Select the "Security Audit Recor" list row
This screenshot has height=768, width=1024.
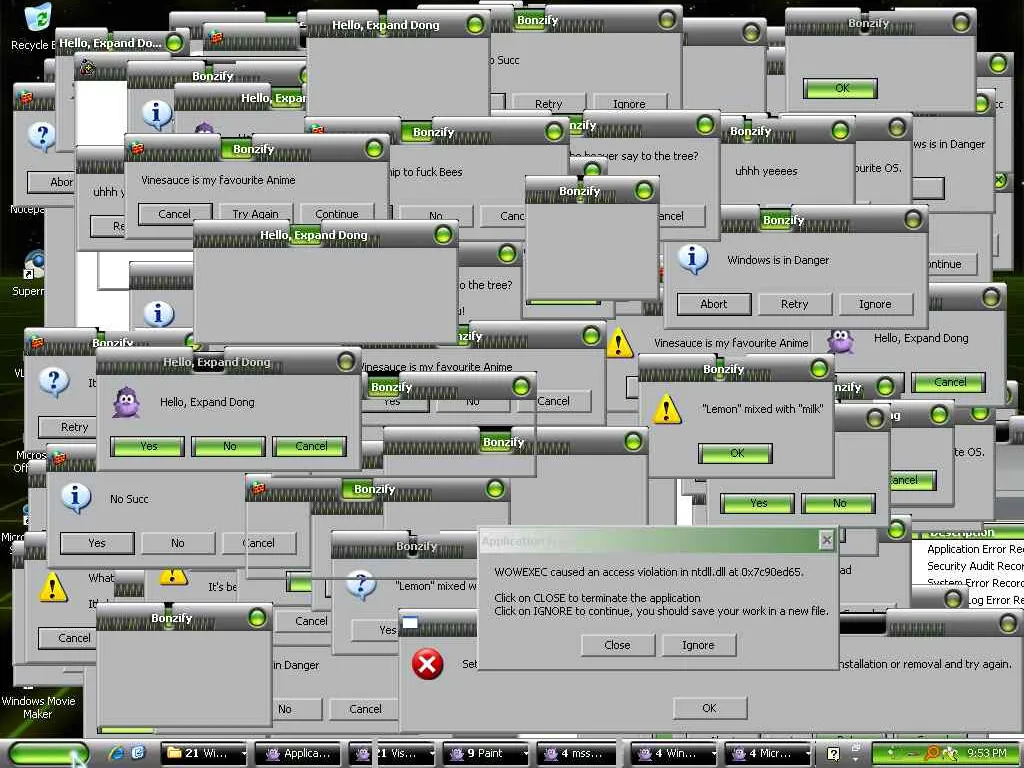click(x=968, y=566)
